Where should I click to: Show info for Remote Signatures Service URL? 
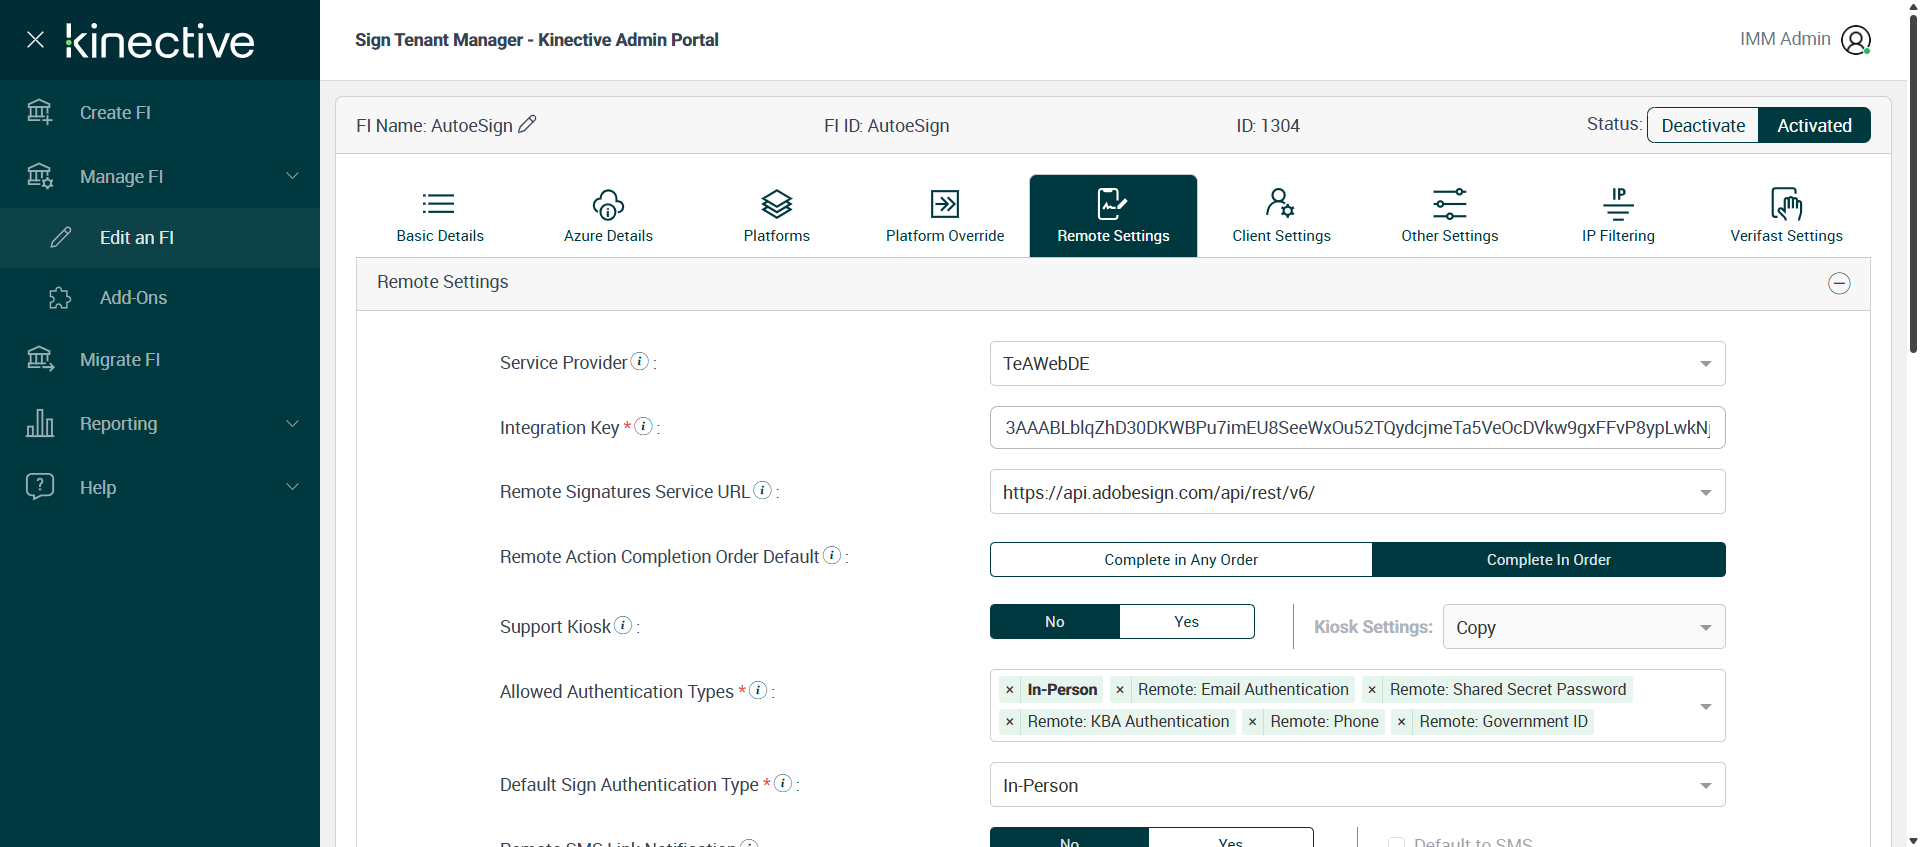tap(762, 490)
